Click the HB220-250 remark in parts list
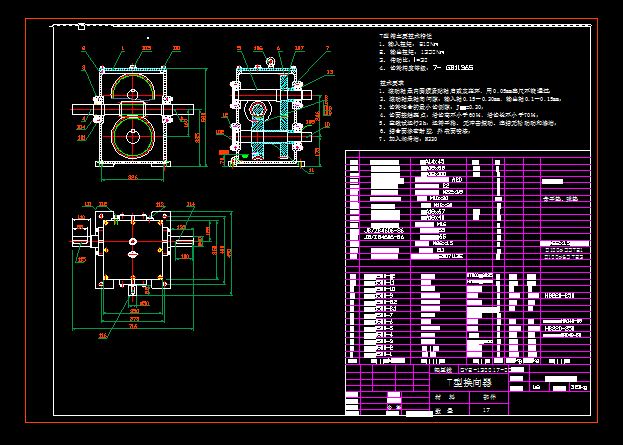Image resolution: width=623 pixels, height=445 pixels. [559, 329]
